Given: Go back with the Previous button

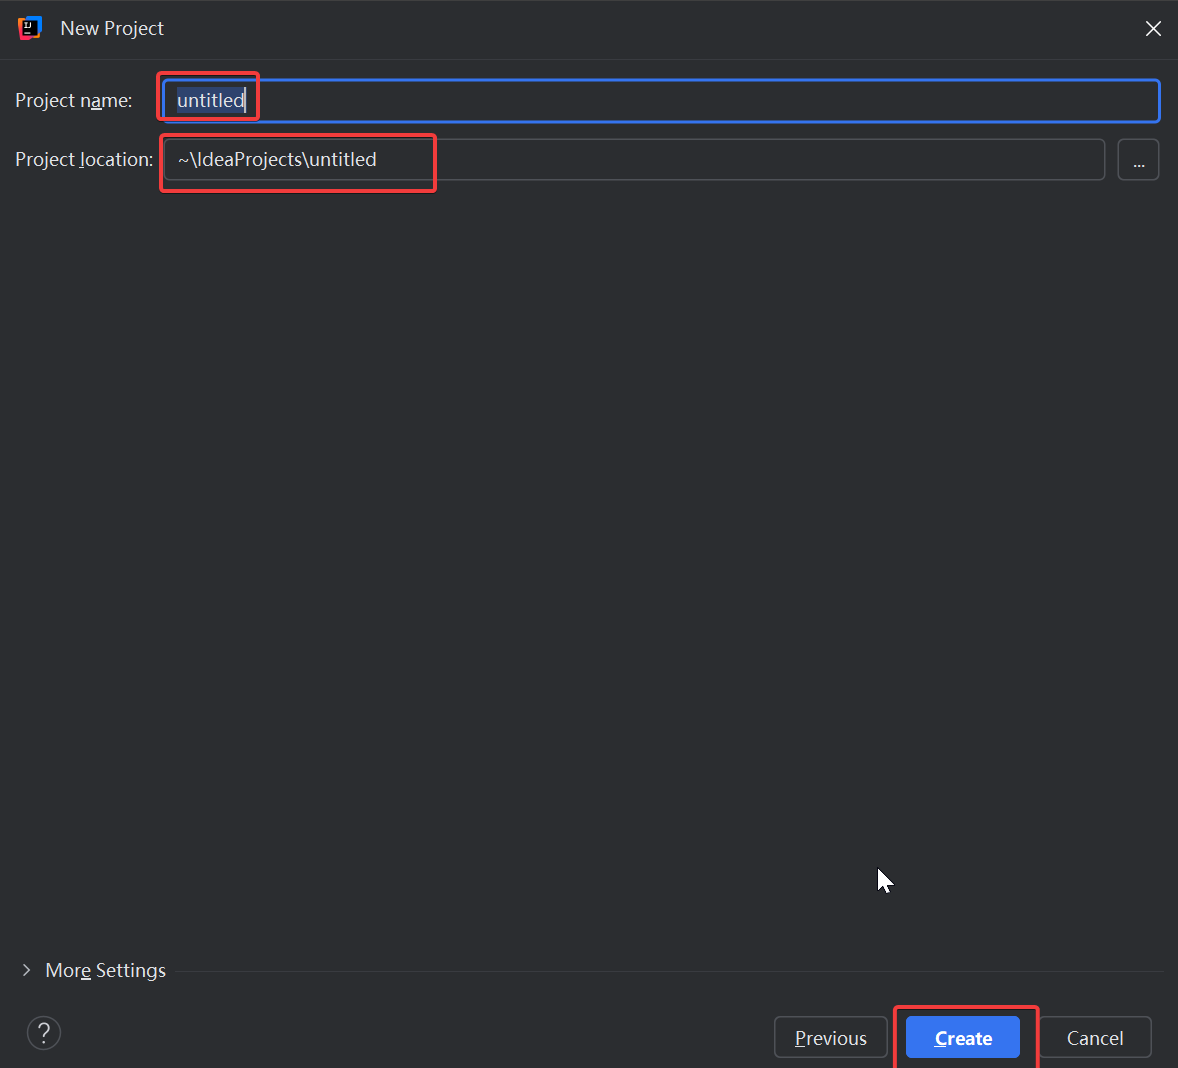Looking at the screenshot, I should coord(830,1038).
